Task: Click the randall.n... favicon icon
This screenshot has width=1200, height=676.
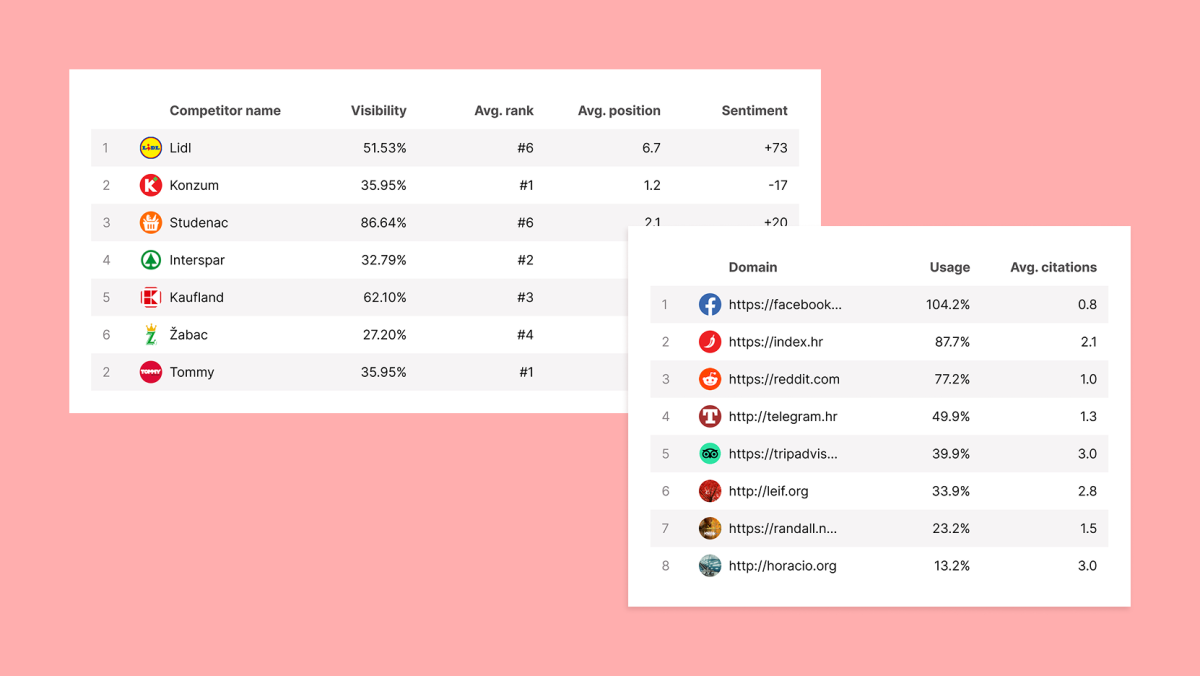Action: [710, 528]
